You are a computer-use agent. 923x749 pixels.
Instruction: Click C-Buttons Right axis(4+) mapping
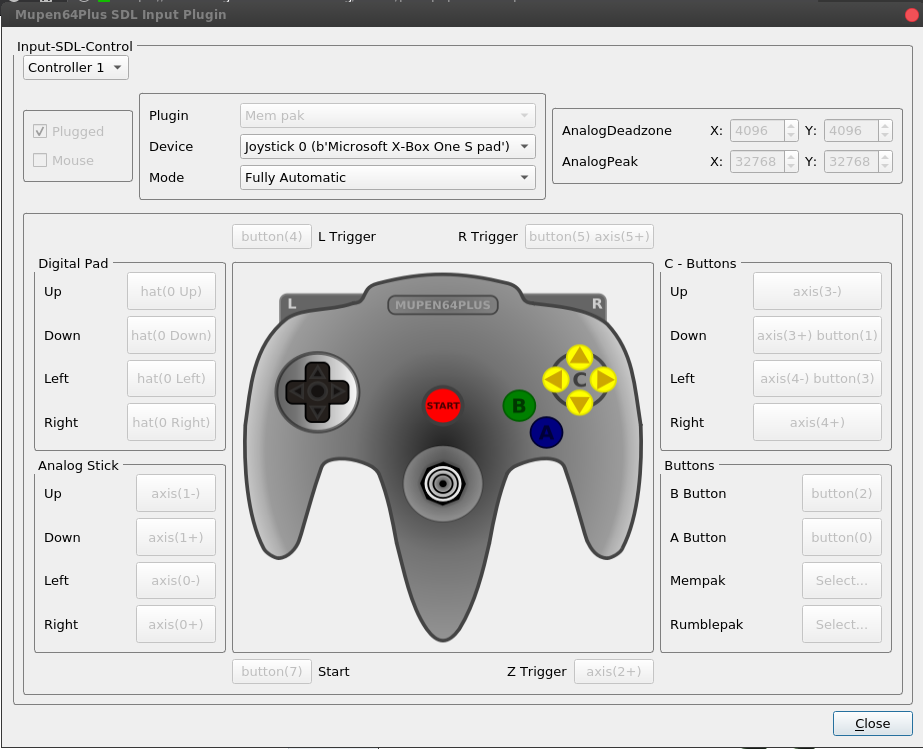pyautogui.click(x=817, y=422)
